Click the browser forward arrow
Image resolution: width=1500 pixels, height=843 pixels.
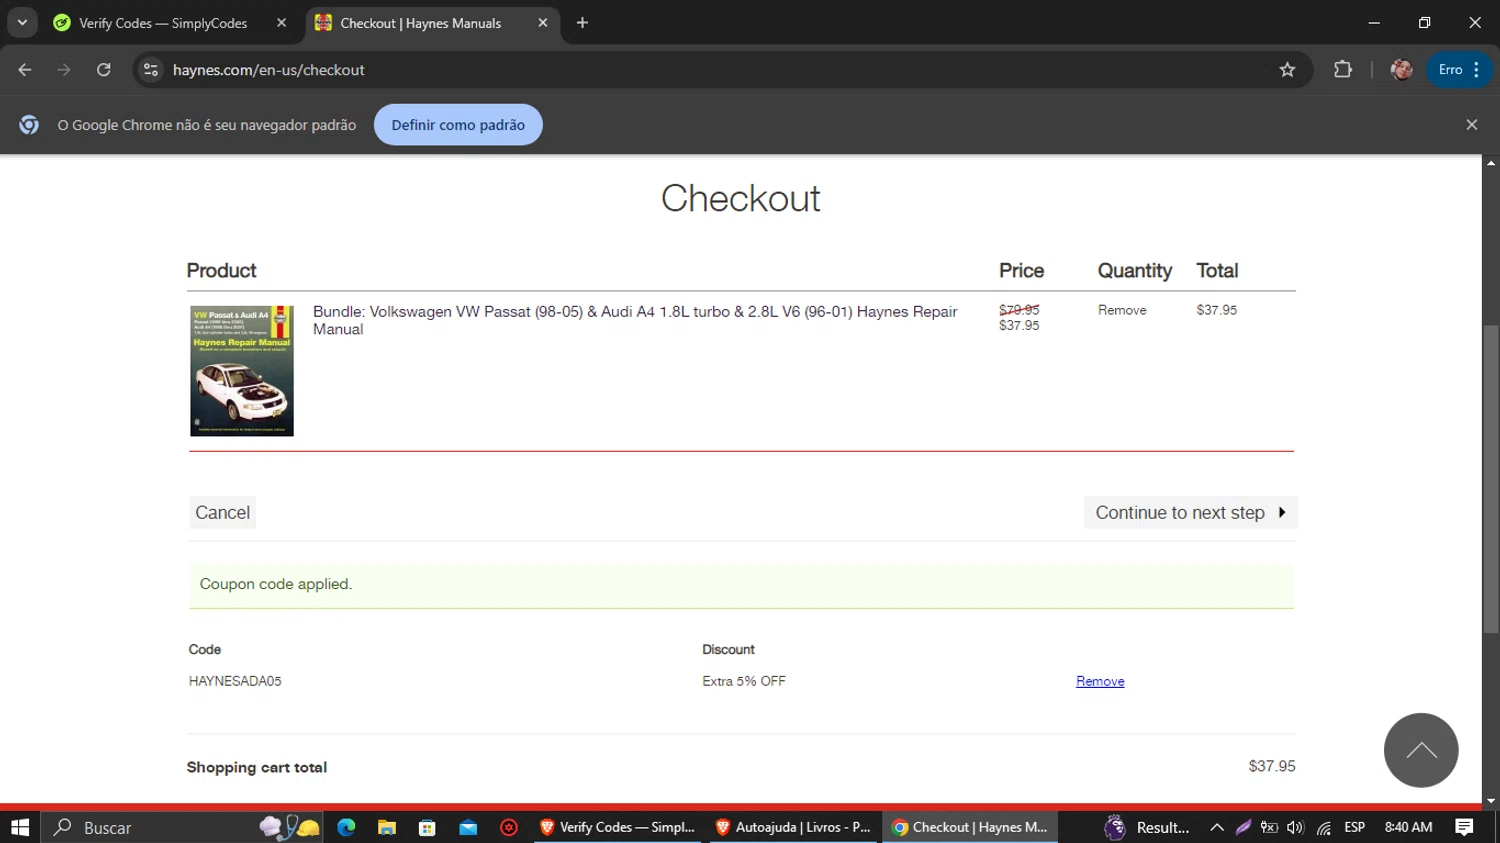[x=64, y=70]
